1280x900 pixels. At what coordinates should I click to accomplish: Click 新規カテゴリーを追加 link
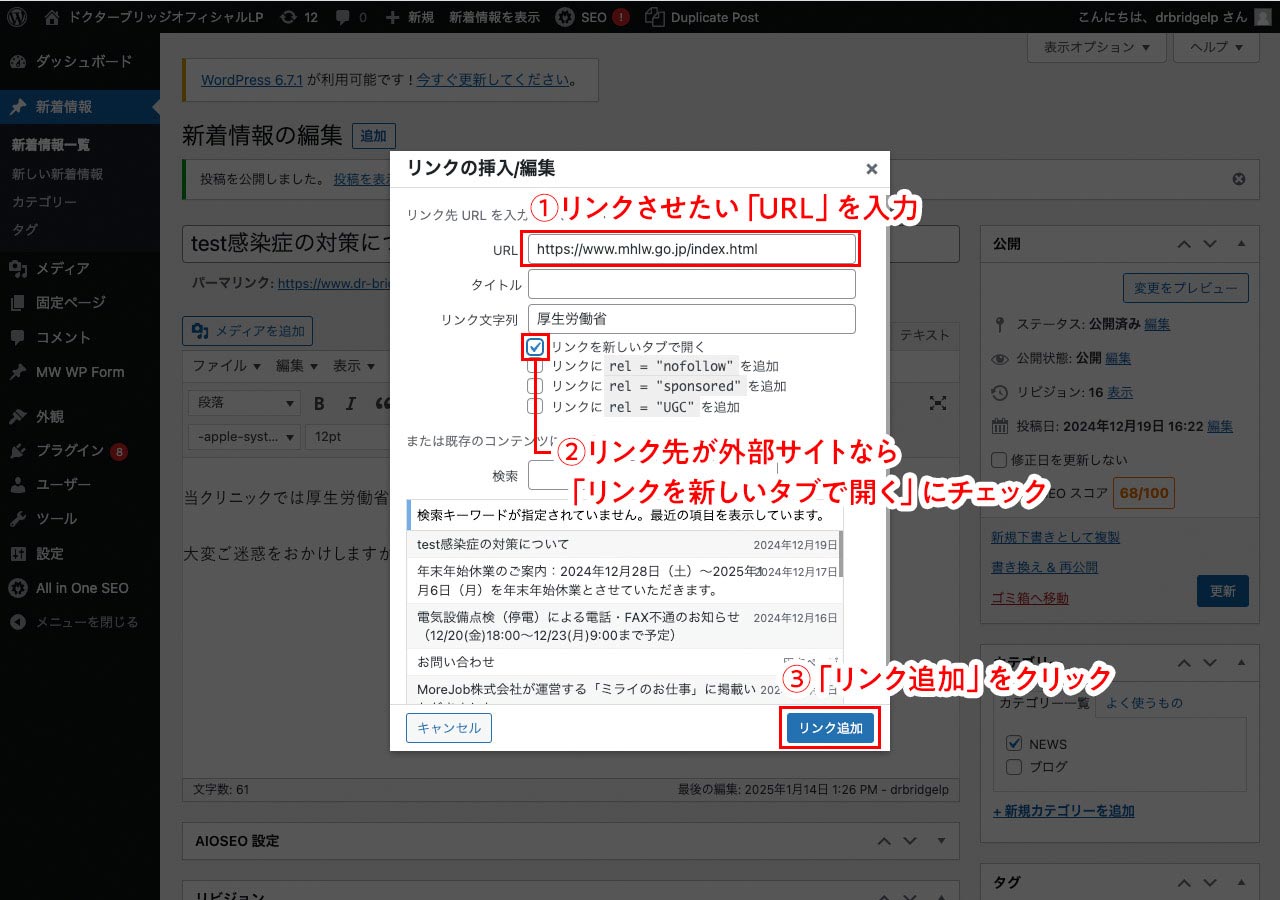1063,811
